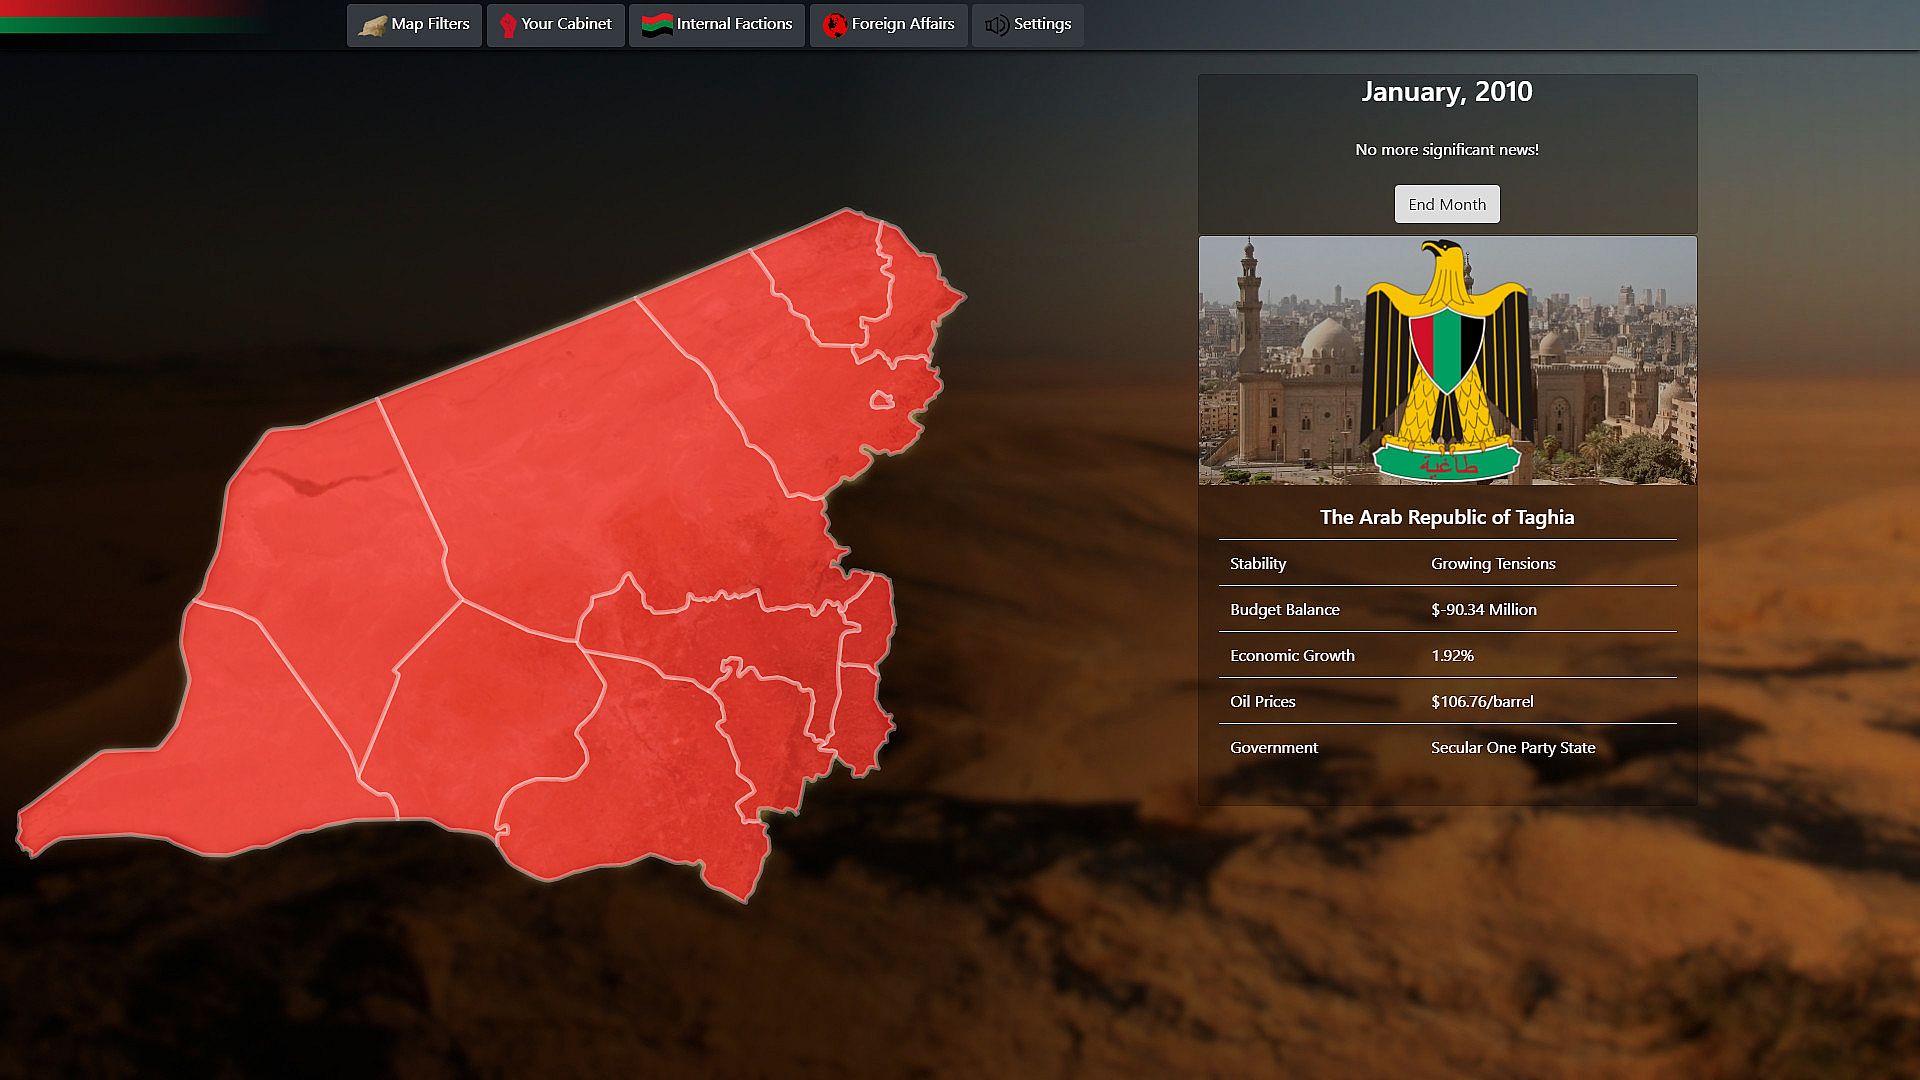Open the Foreign Affairs menu label

tap(902, 24)
